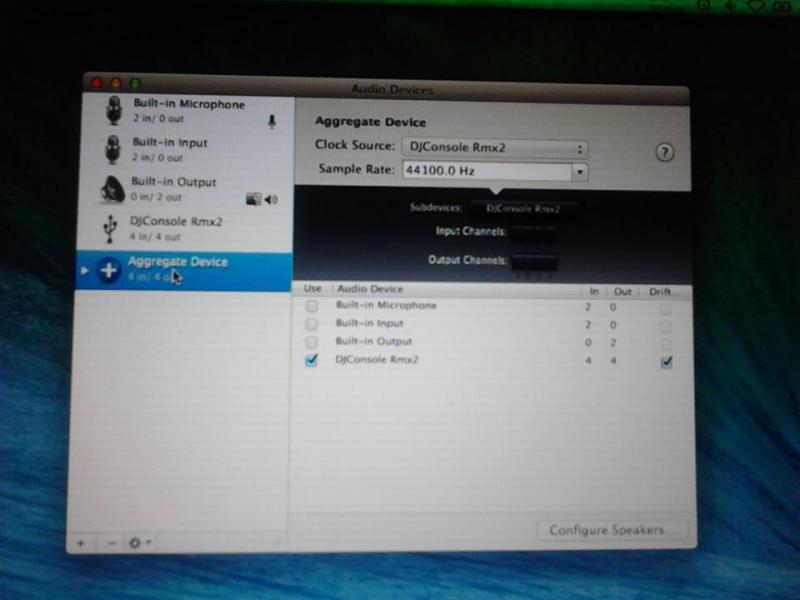Image resolution: width=800 pixels, height=600 pixels.
Task: Expand the Aggregate Device disclosure triangle
Action: [x=84, y=270]
